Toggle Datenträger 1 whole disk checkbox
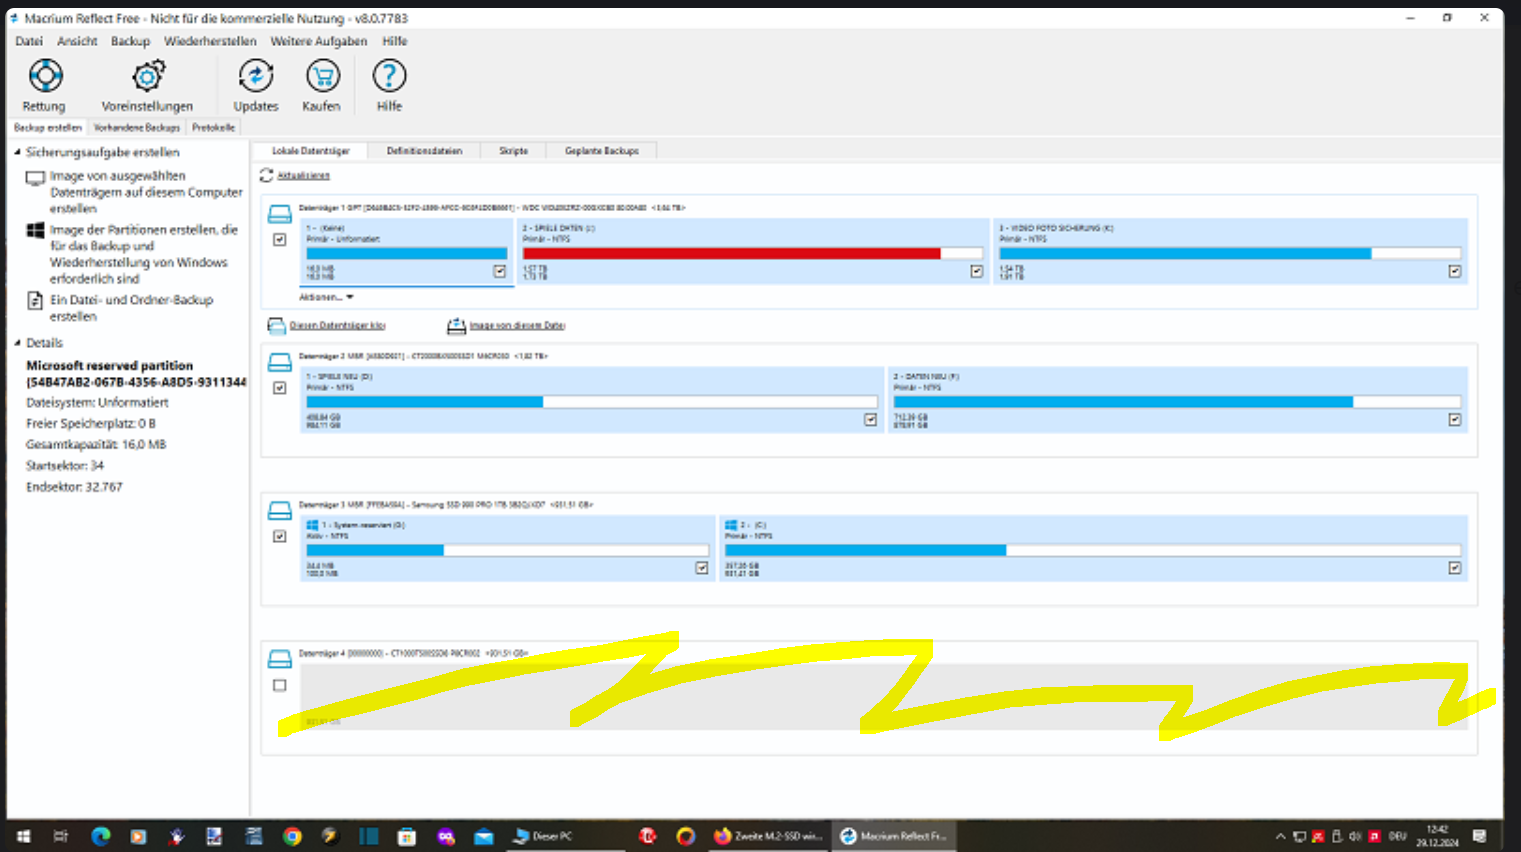 280,240
